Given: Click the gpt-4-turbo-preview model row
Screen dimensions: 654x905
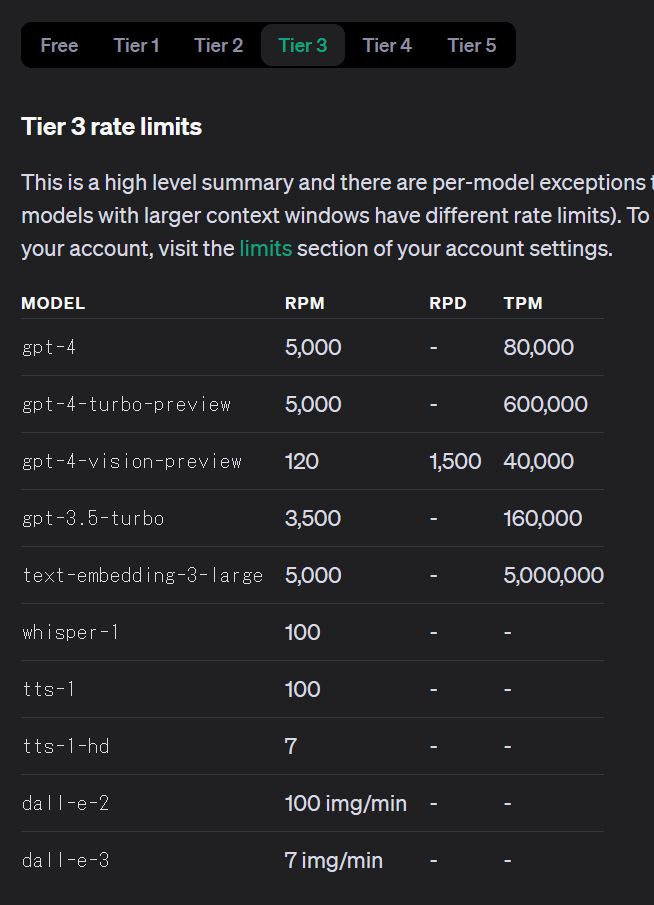Looking at the screenshot, I should [x=312, y=404].
